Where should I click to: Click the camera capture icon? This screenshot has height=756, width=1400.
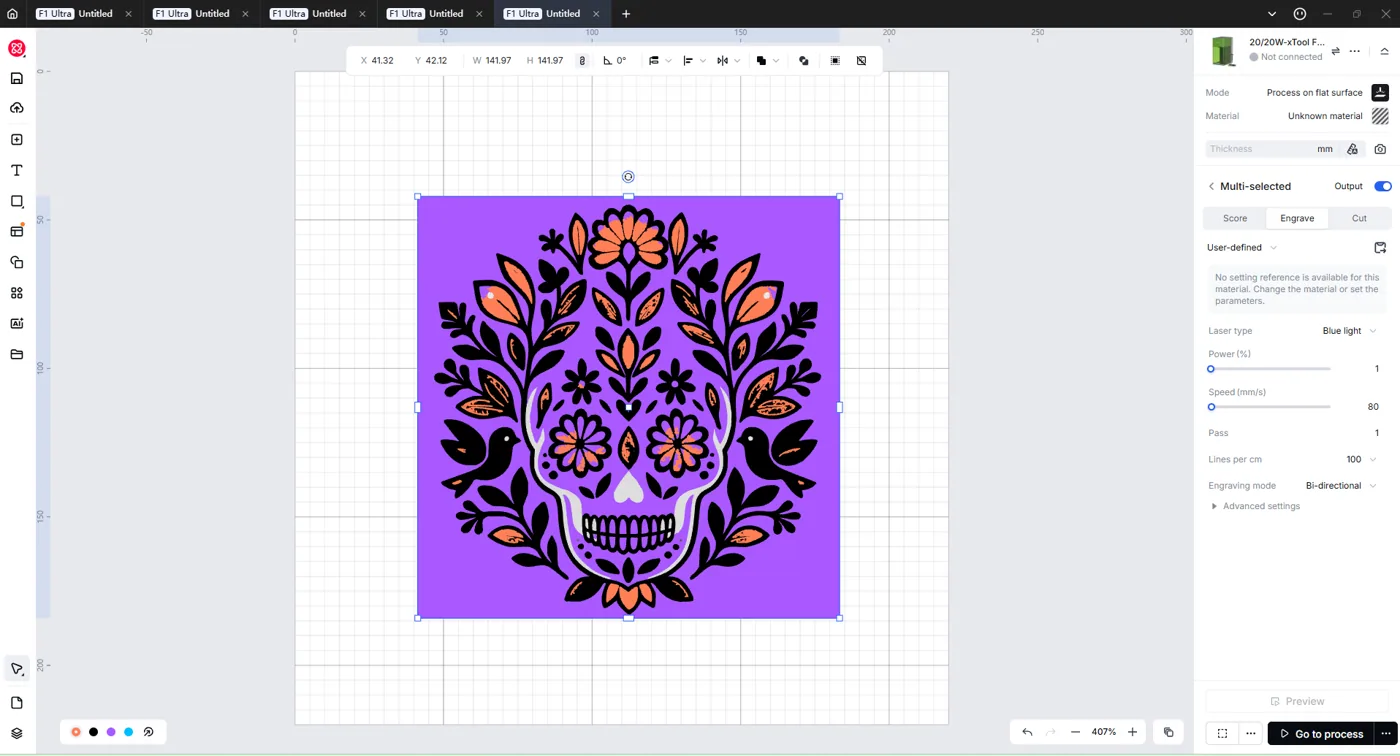(1380, 149)
